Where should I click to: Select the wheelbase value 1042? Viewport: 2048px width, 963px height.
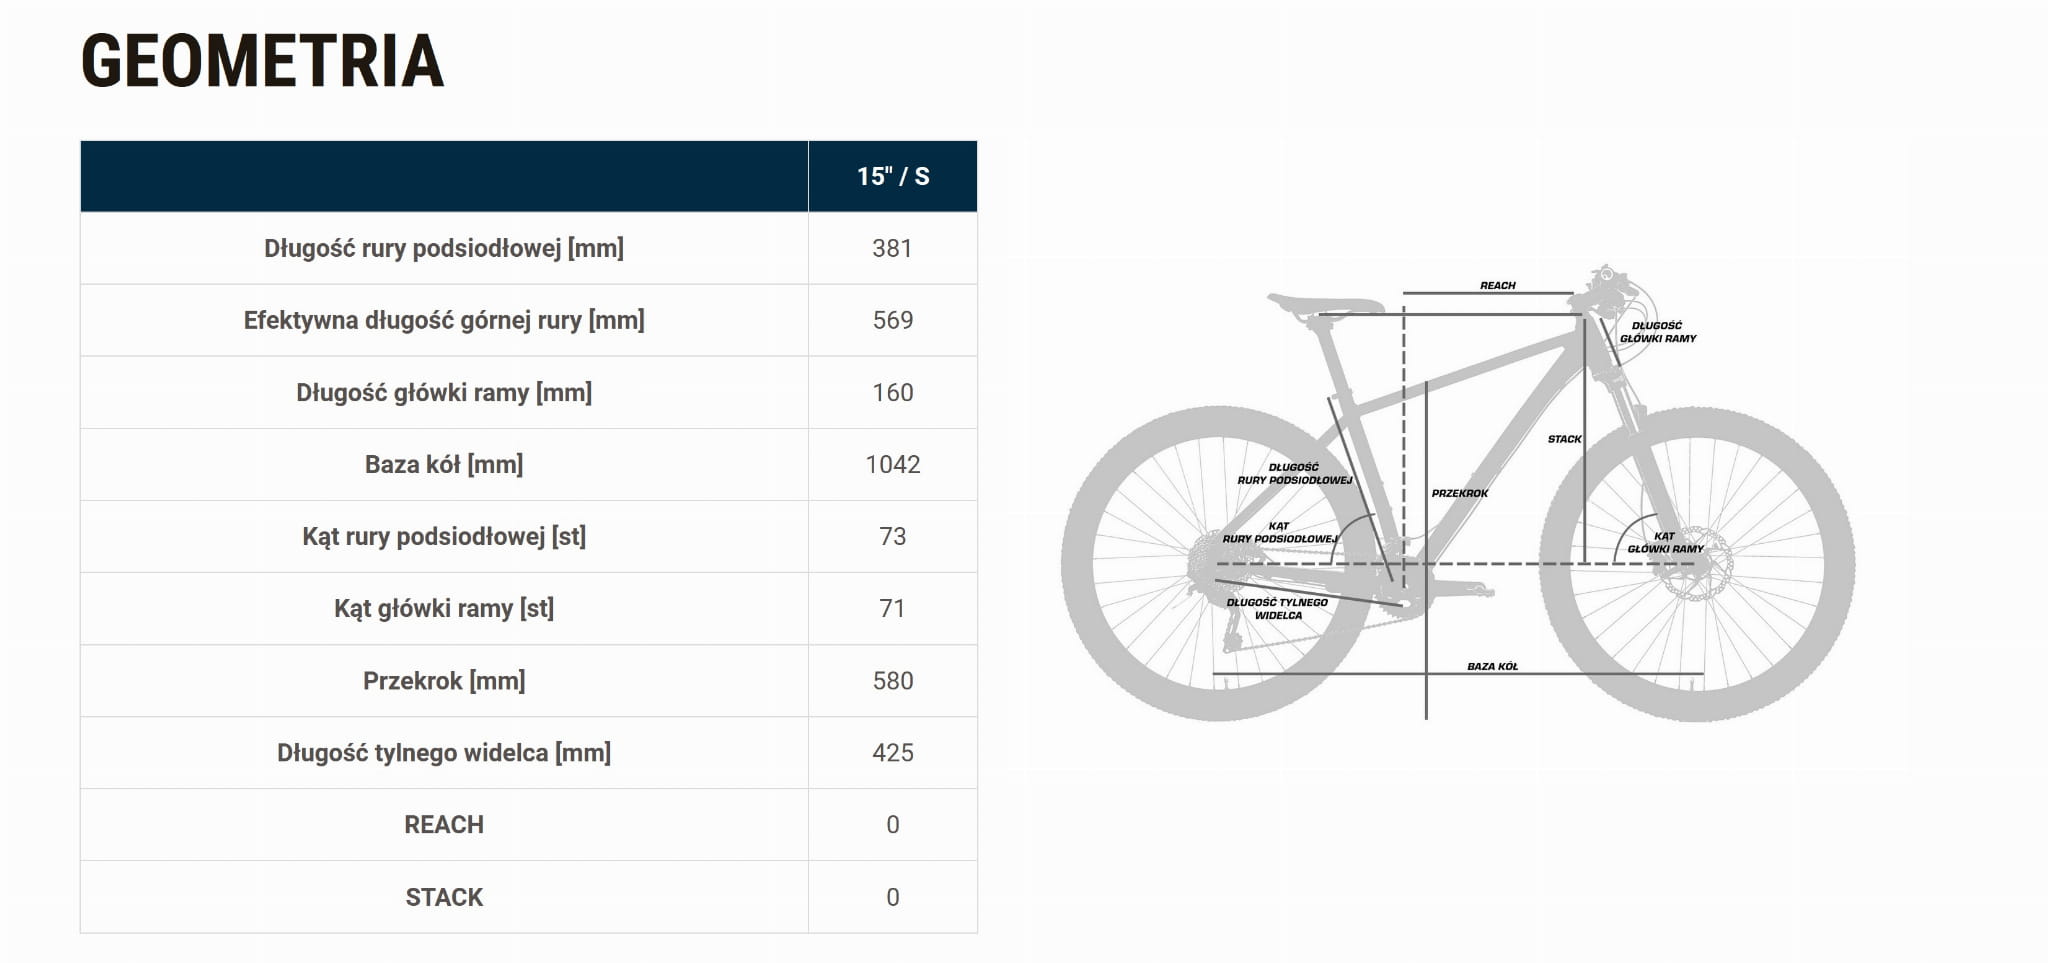(892, 464)
